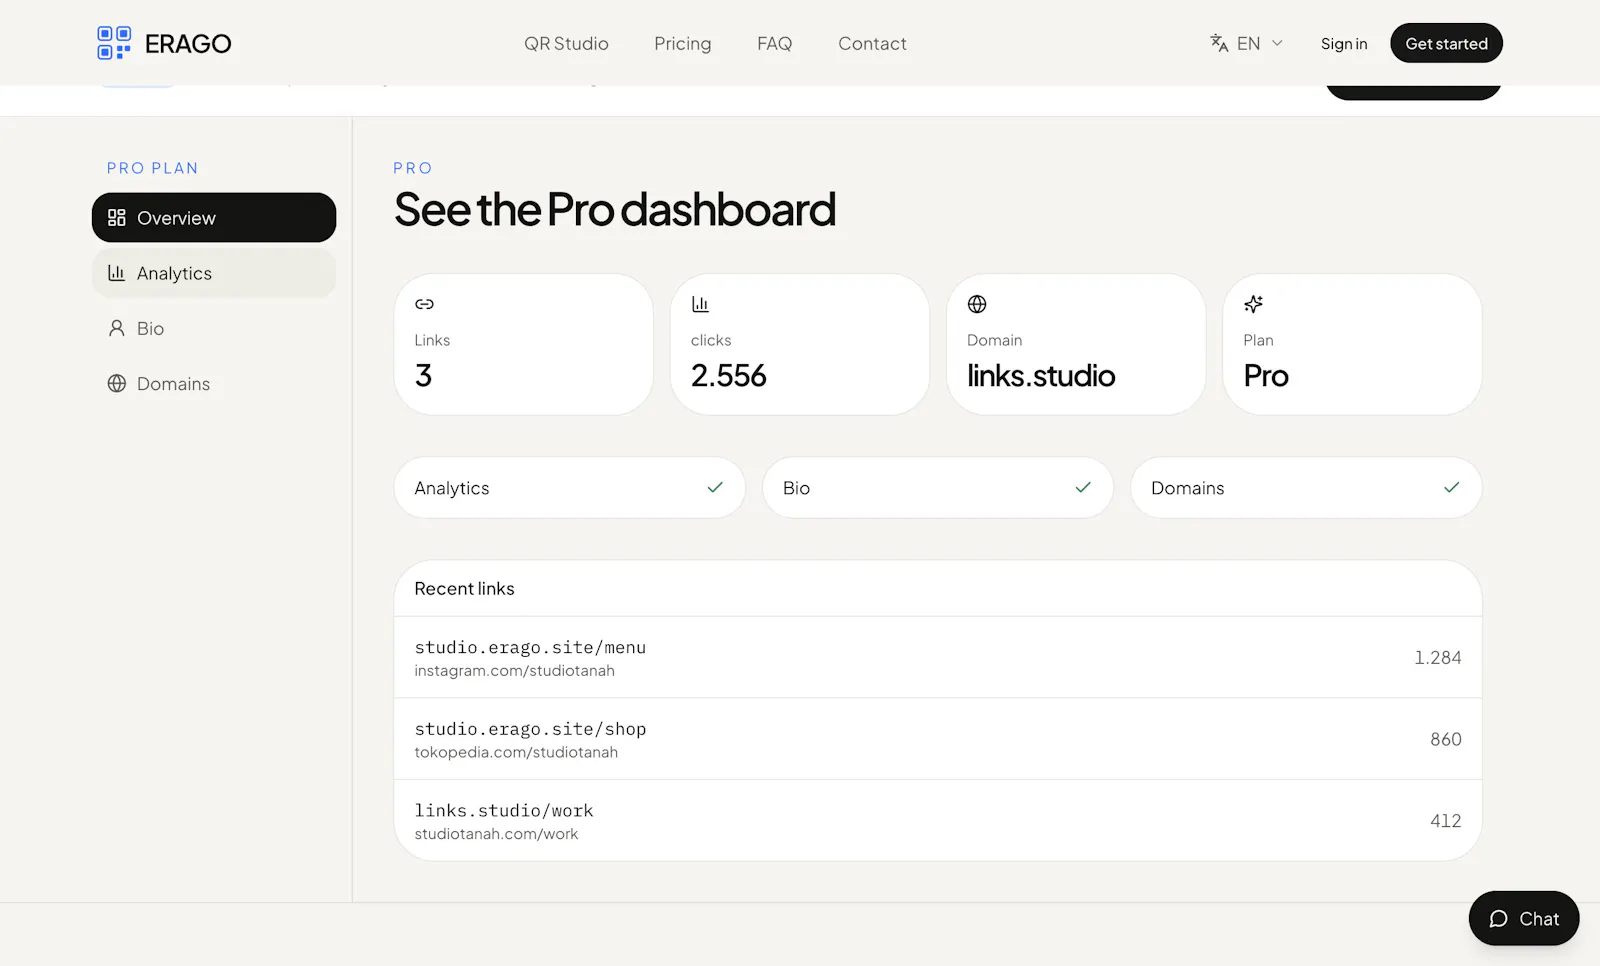Click the Overview grid icon in sidebar

tap(117, 218)
